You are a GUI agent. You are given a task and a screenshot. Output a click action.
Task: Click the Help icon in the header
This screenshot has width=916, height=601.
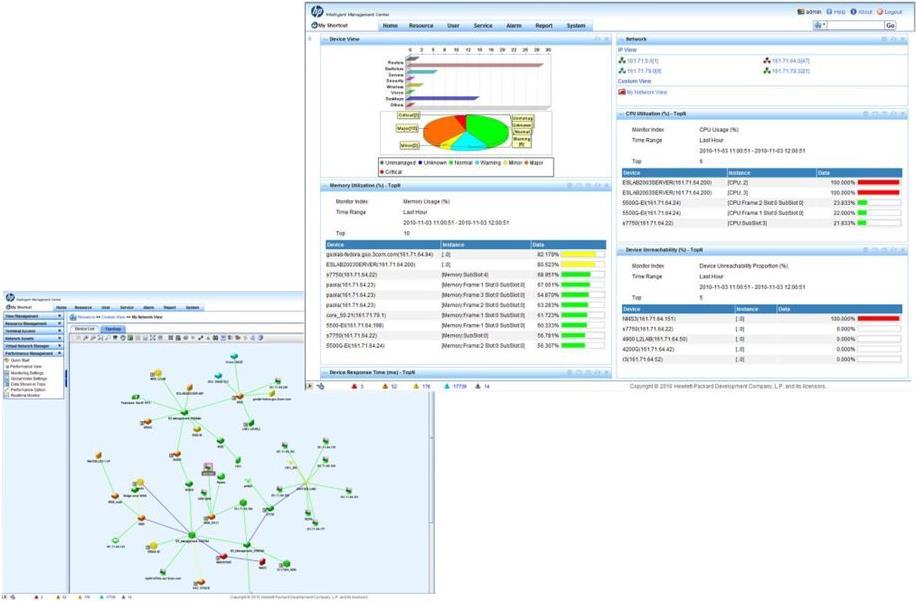click(x=829, y=11)
